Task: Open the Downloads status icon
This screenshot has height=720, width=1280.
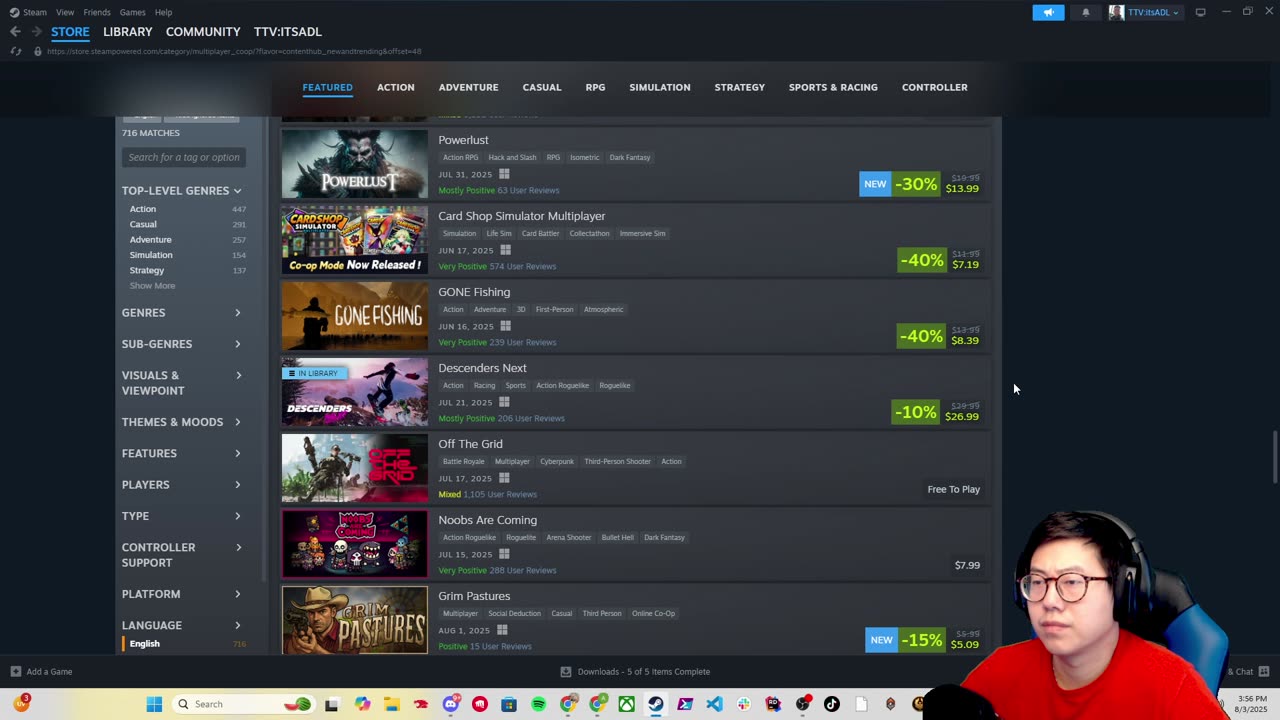Action: click(565, 672)
